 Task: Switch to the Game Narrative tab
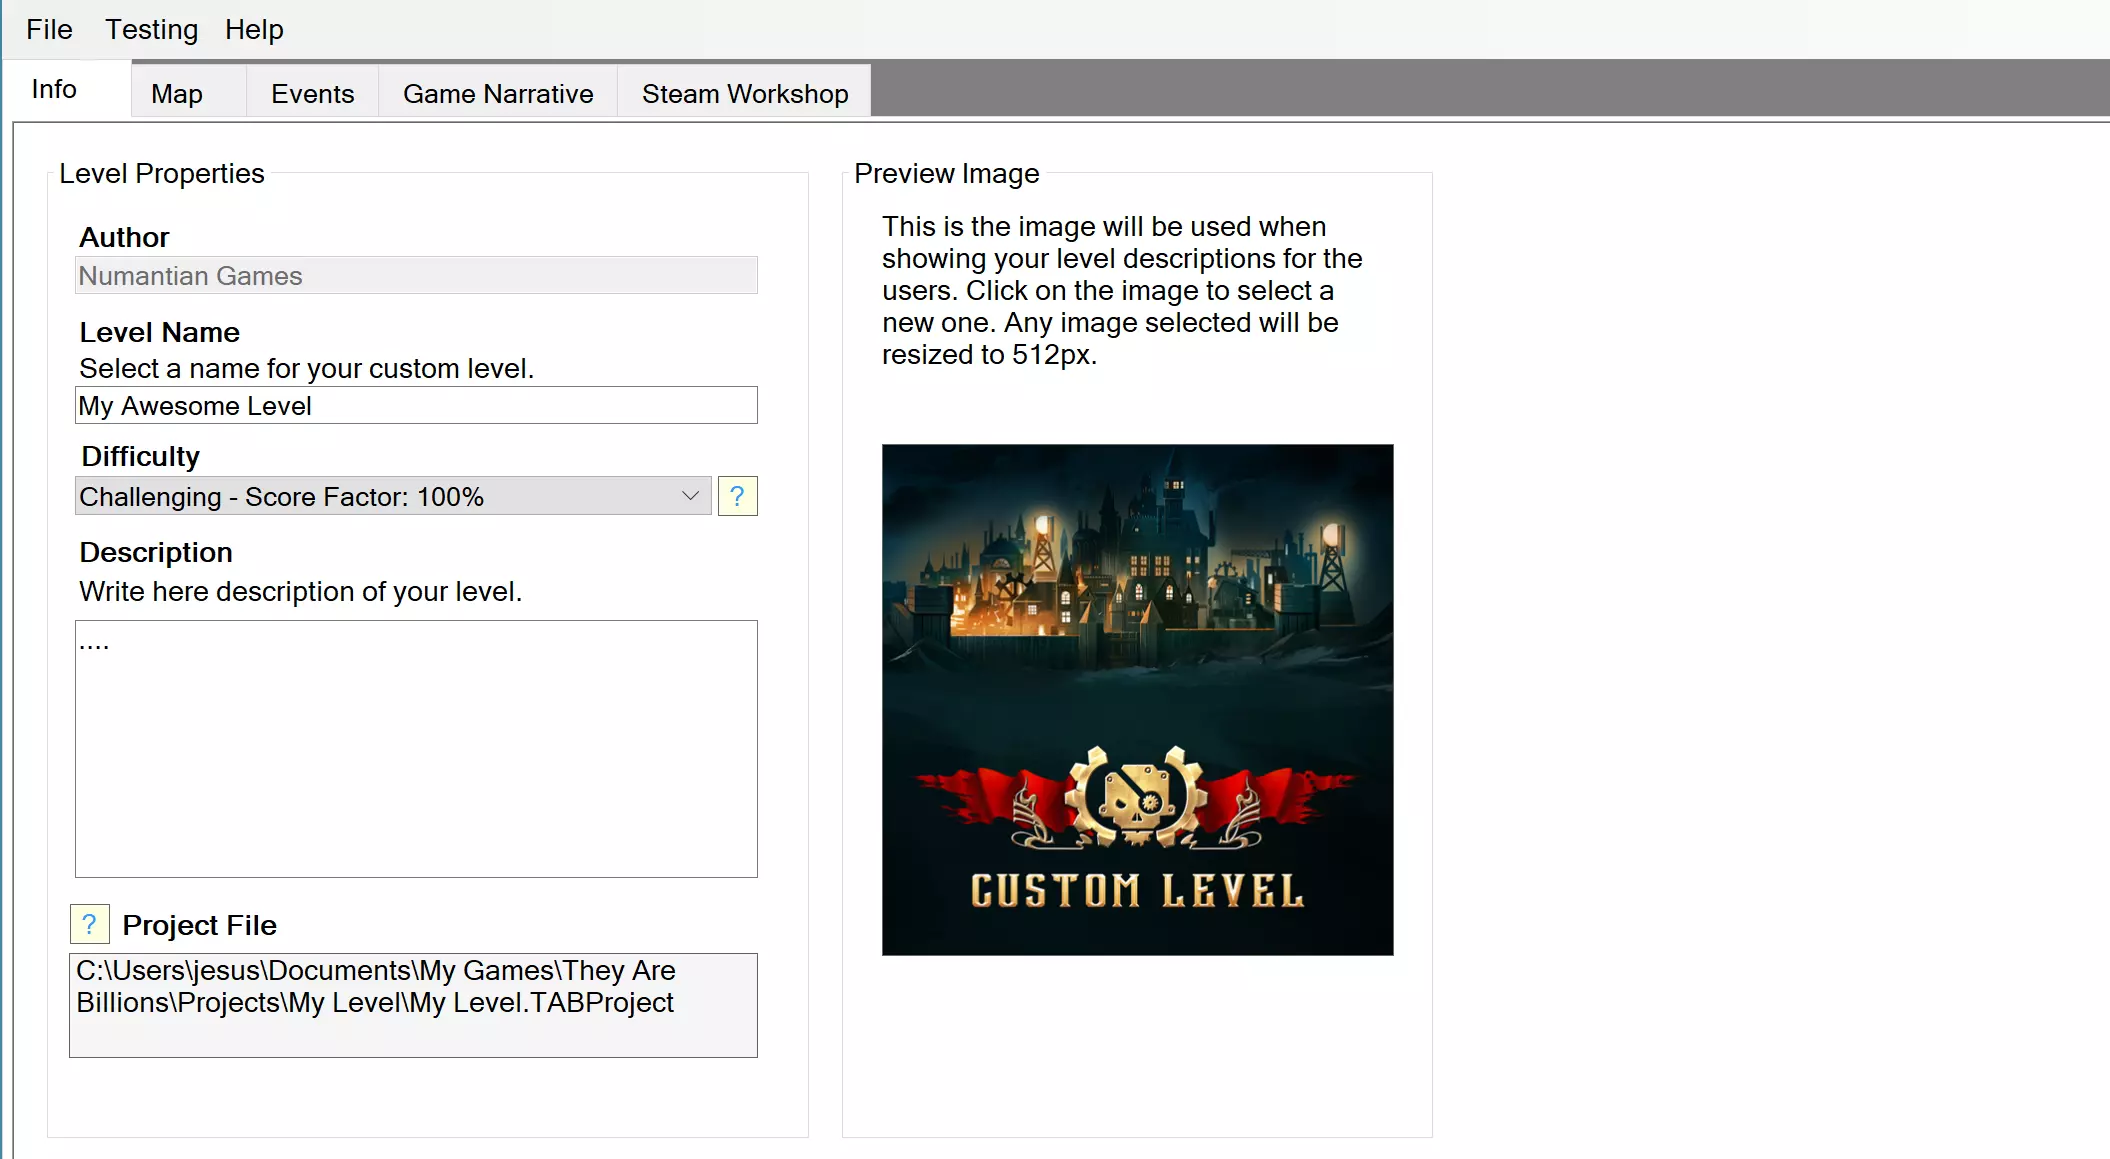(498, 93)
